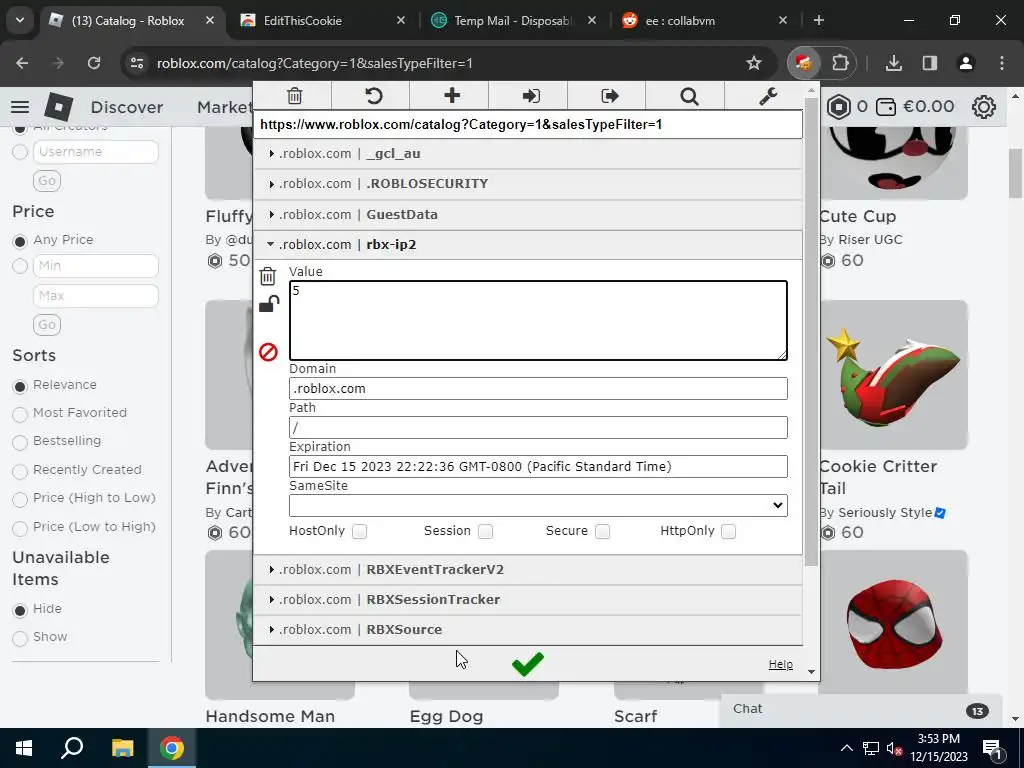1024x768 pixels.
Task: Open the Robux balance icon
Action: pyautogui.click(x=839, y=106)
